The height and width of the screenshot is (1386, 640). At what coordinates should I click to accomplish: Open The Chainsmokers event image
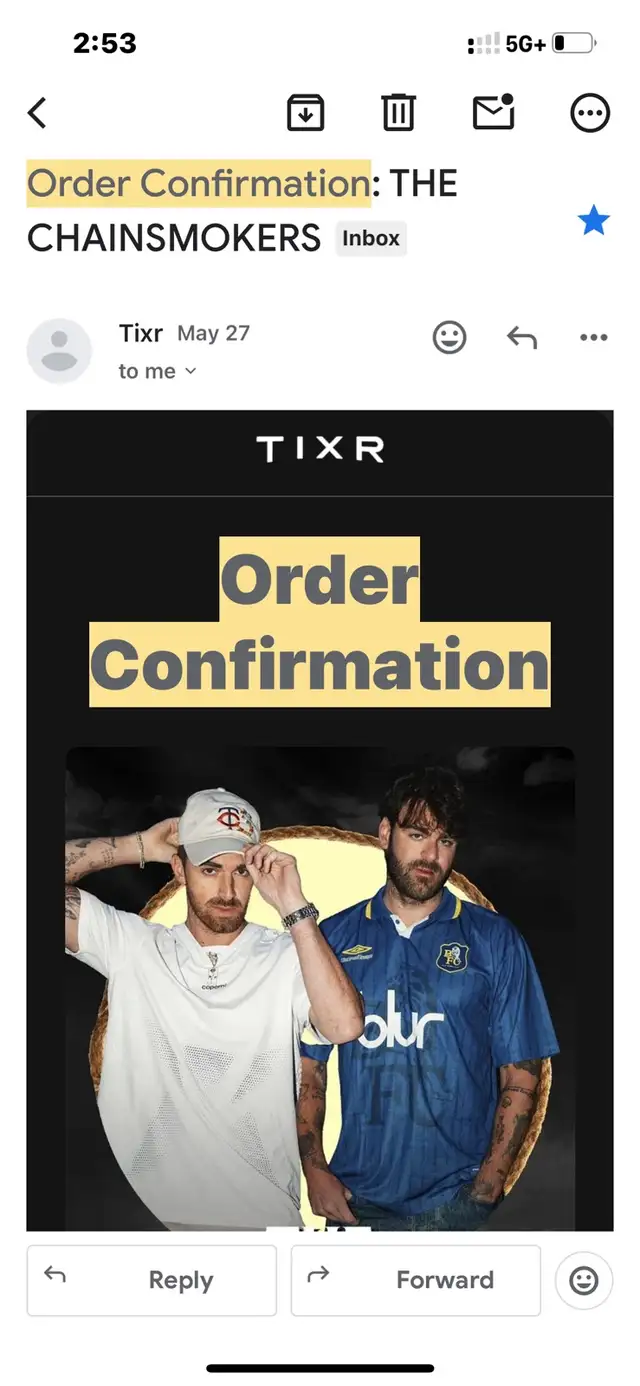[320, 988]
